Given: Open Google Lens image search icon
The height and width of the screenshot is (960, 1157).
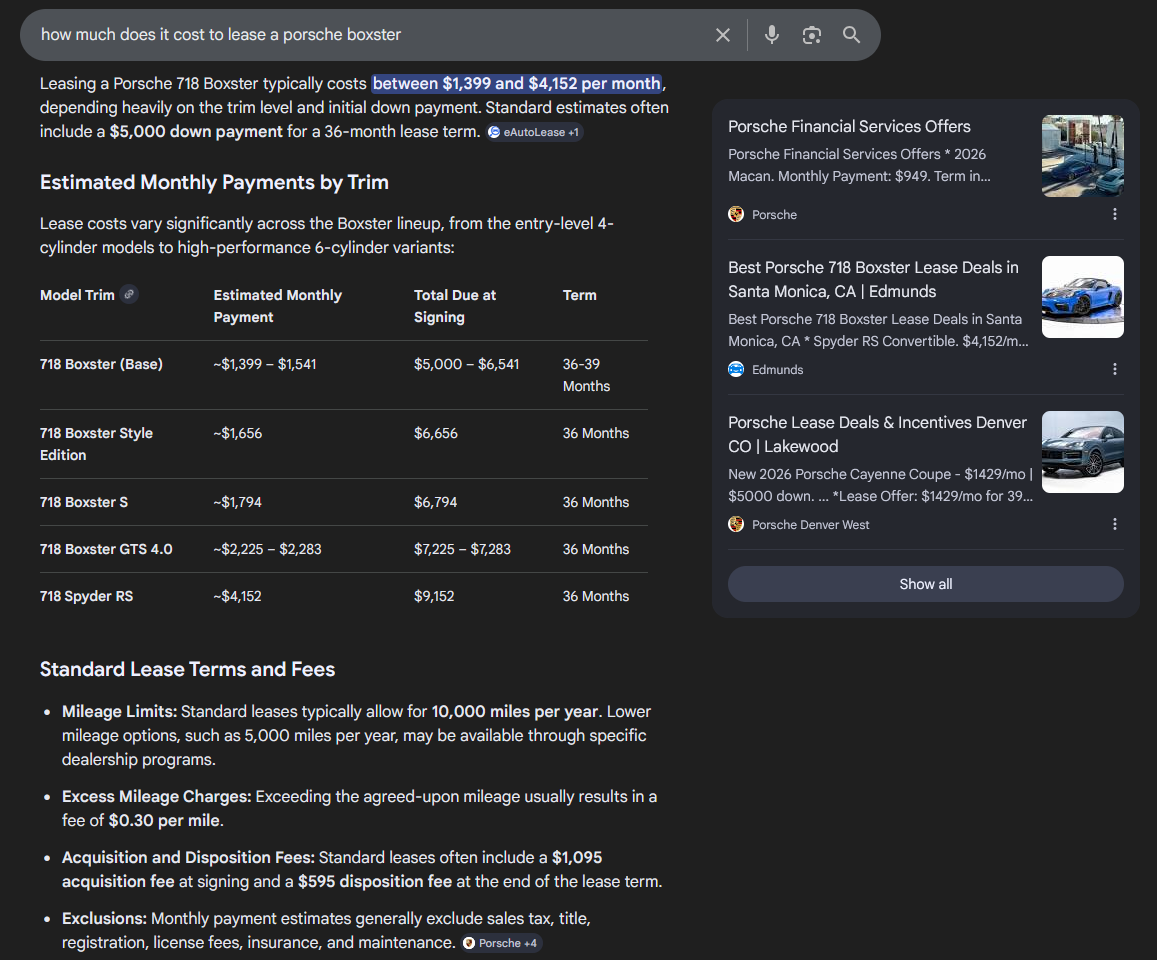Looking at the screenshot, I should pos(812,35).
